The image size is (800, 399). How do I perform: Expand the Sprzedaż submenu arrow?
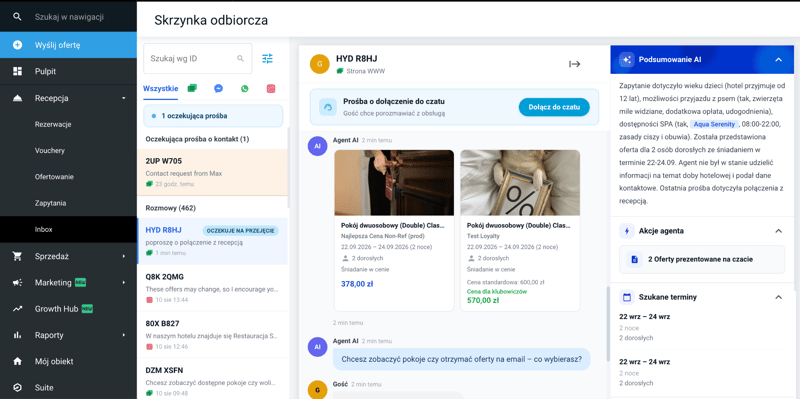123,256
